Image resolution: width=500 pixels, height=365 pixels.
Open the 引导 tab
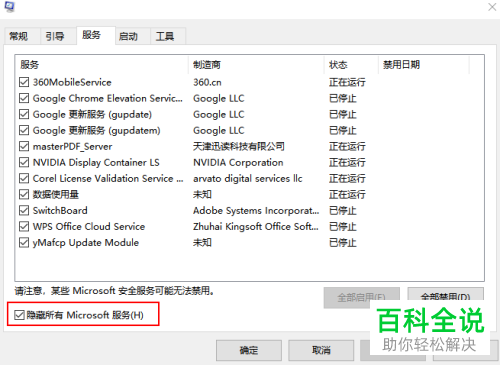tap(58, 36)
